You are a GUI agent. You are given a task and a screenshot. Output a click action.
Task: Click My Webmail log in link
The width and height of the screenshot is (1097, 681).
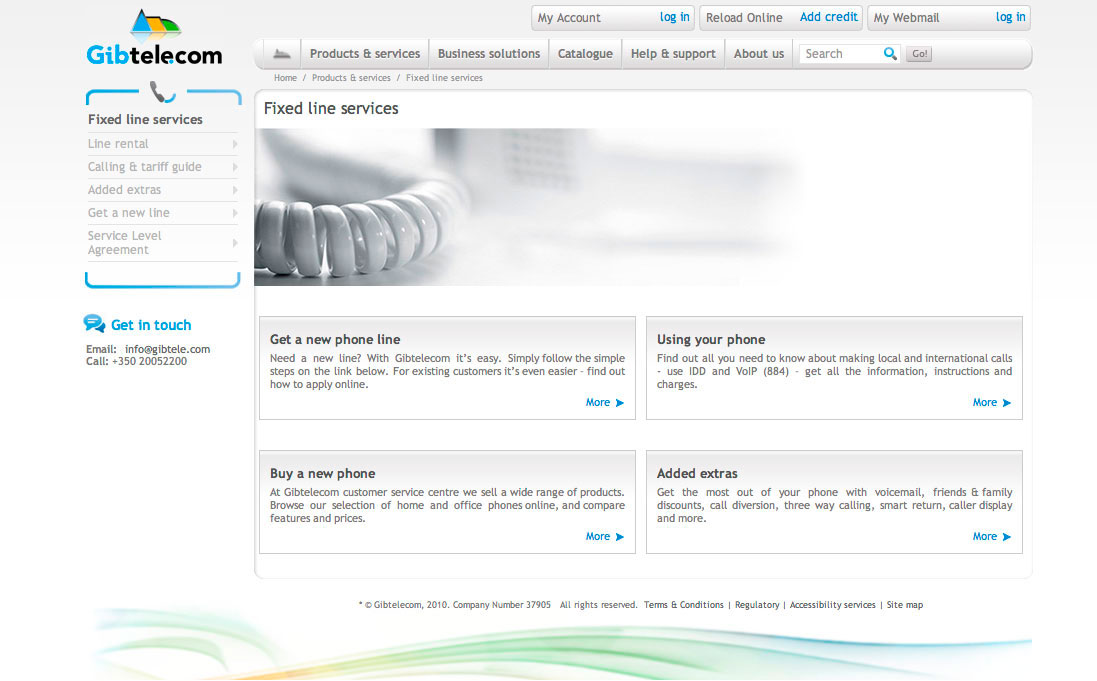click(1010, 17)
